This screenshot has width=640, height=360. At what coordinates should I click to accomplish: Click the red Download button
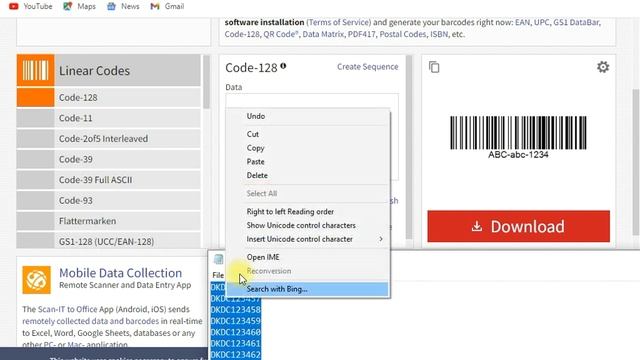[x=518, y=227]
